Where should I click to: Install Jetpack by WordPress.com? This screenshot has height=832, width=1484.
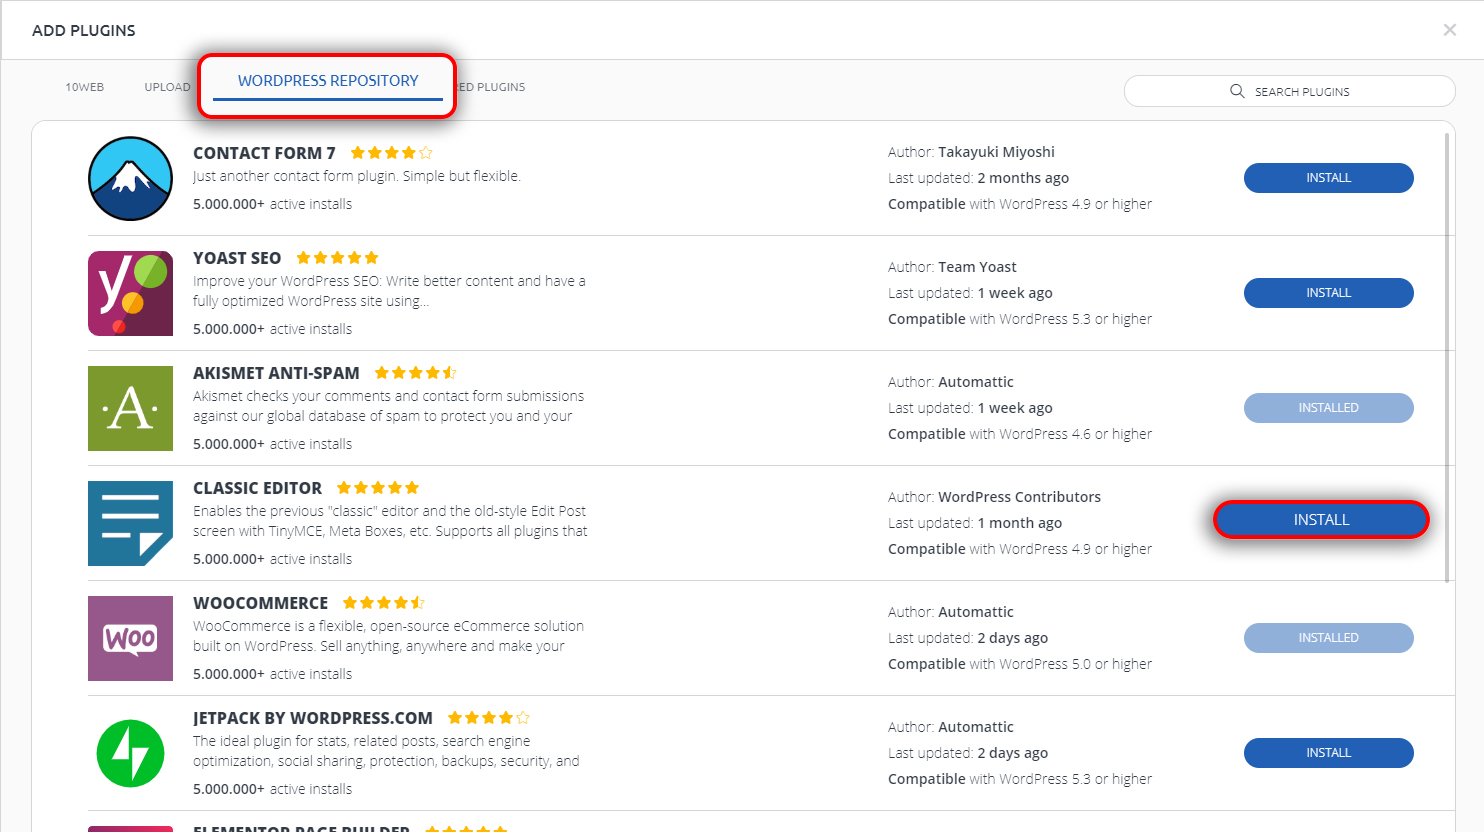click(x=1328, y=753)
